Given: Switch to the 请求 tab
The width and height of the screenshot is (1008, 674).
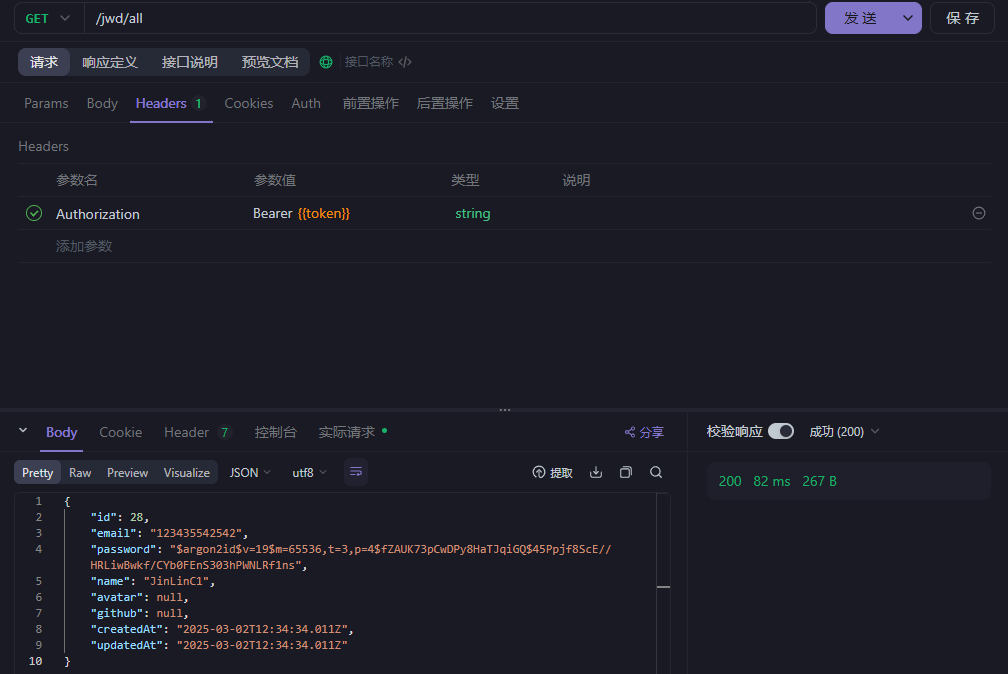Looking at the screenshot, I should point(44,62).
